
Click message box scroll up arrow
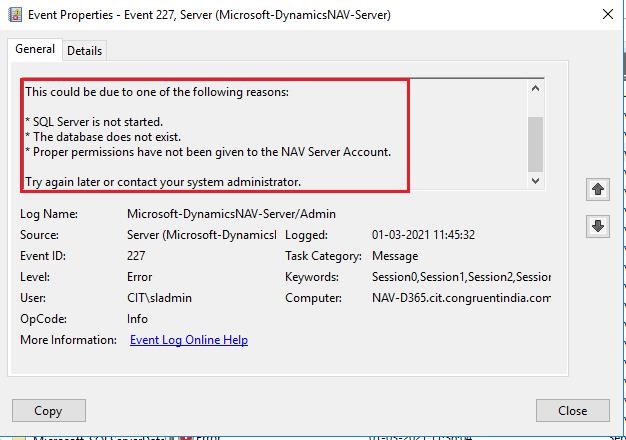click(535, 88)
